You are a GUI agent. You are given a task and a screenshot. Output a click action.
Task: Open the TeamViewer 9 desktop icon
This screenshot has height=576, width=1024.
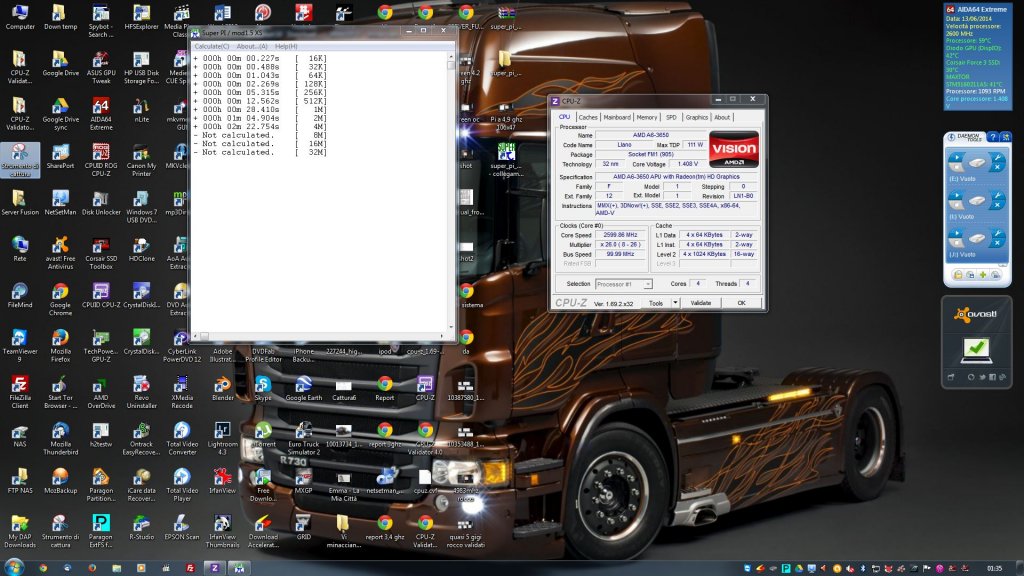pos(20,346)
